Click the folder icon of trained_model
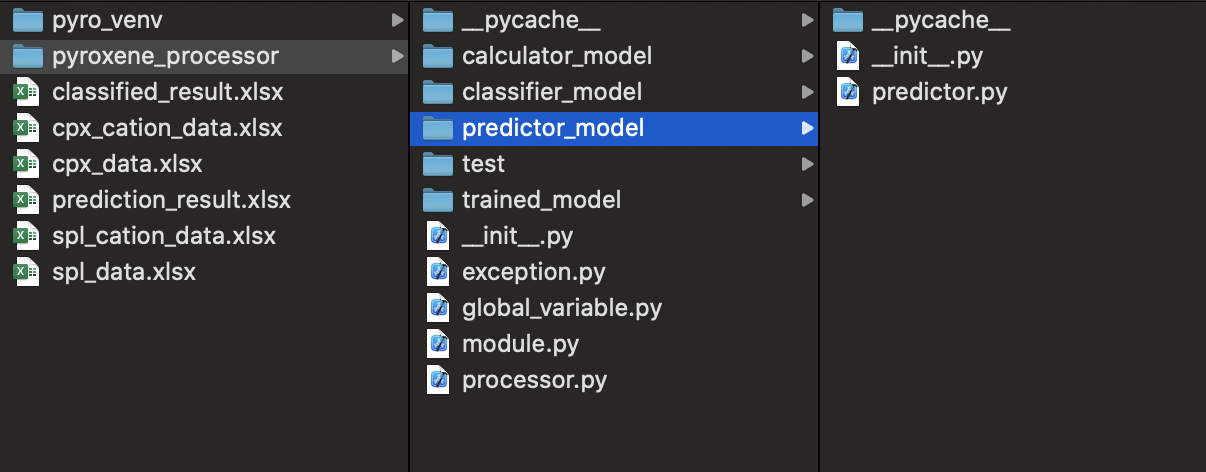The image size is (1206, 472). coord(437,200)
